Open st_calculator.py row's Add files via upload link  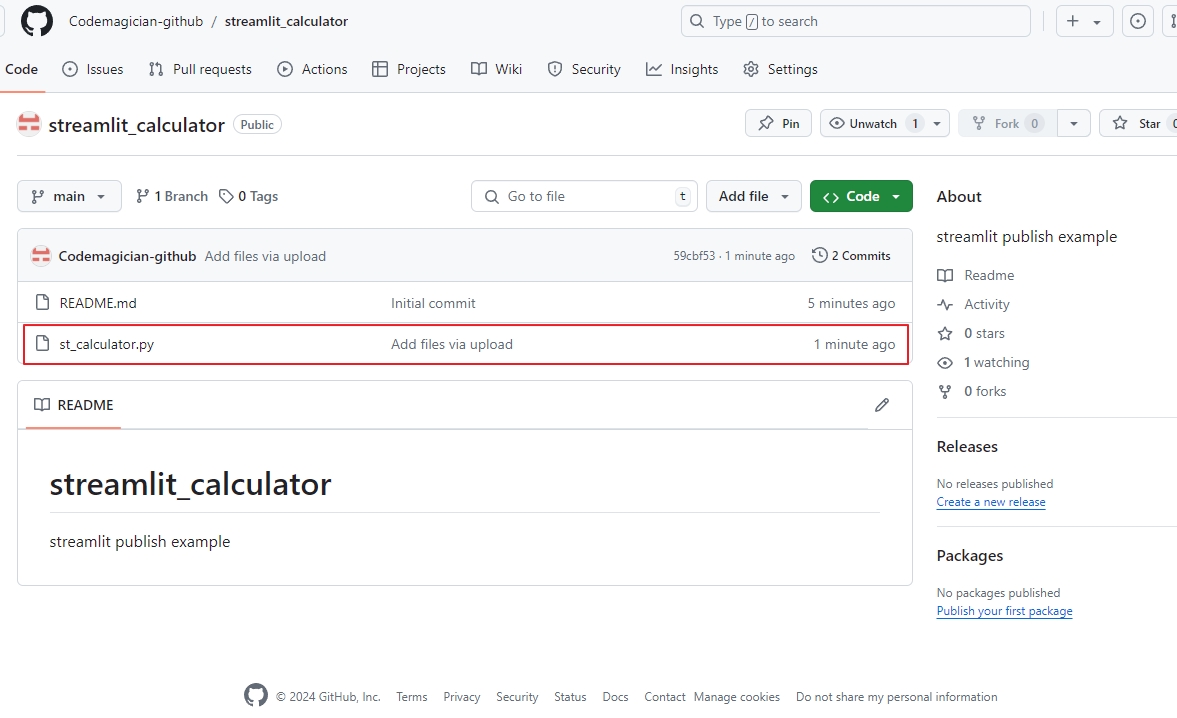point(452,344)
